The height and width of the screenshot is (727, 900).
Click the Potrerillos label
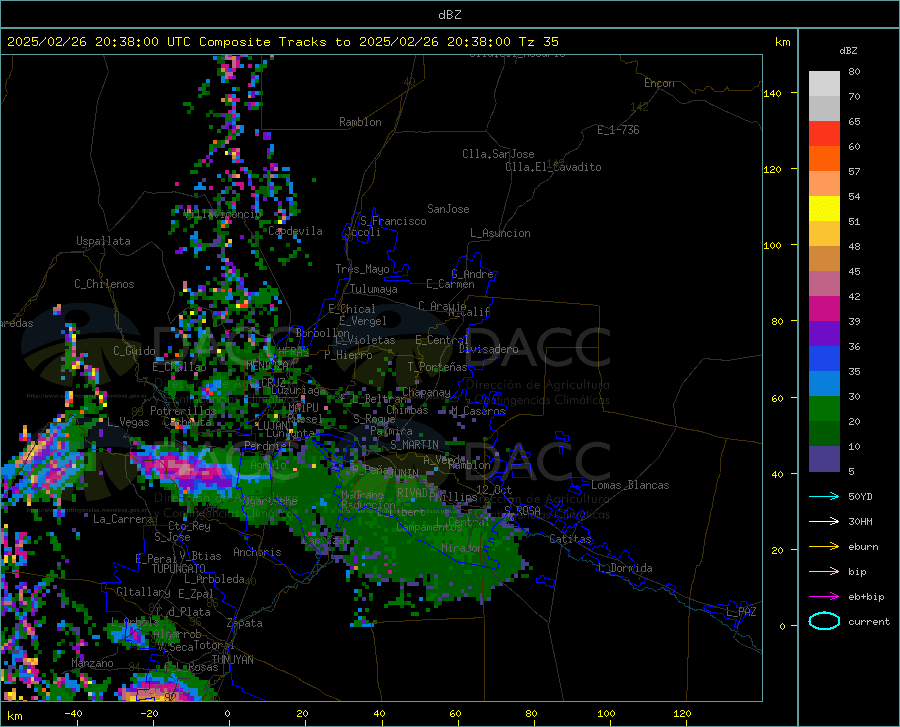pos(183,411)
